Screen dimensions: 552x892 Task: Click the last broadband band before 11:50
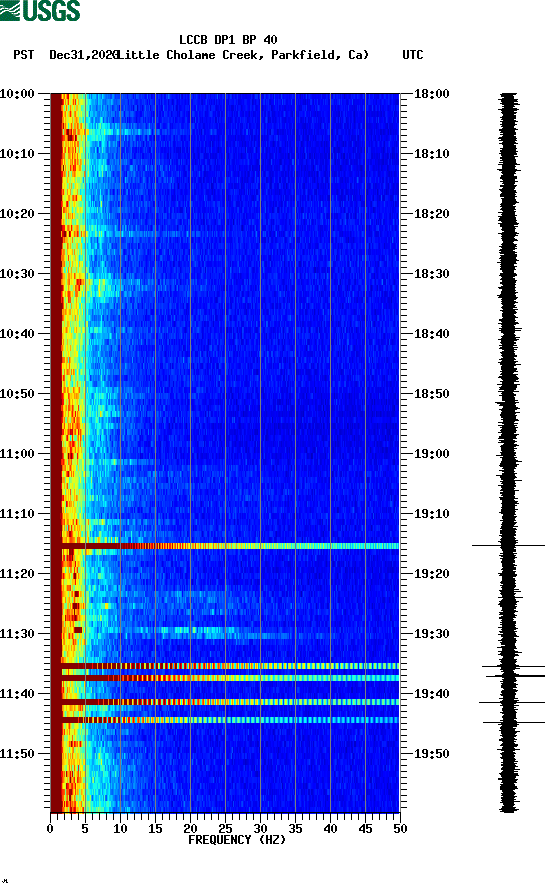225,720
